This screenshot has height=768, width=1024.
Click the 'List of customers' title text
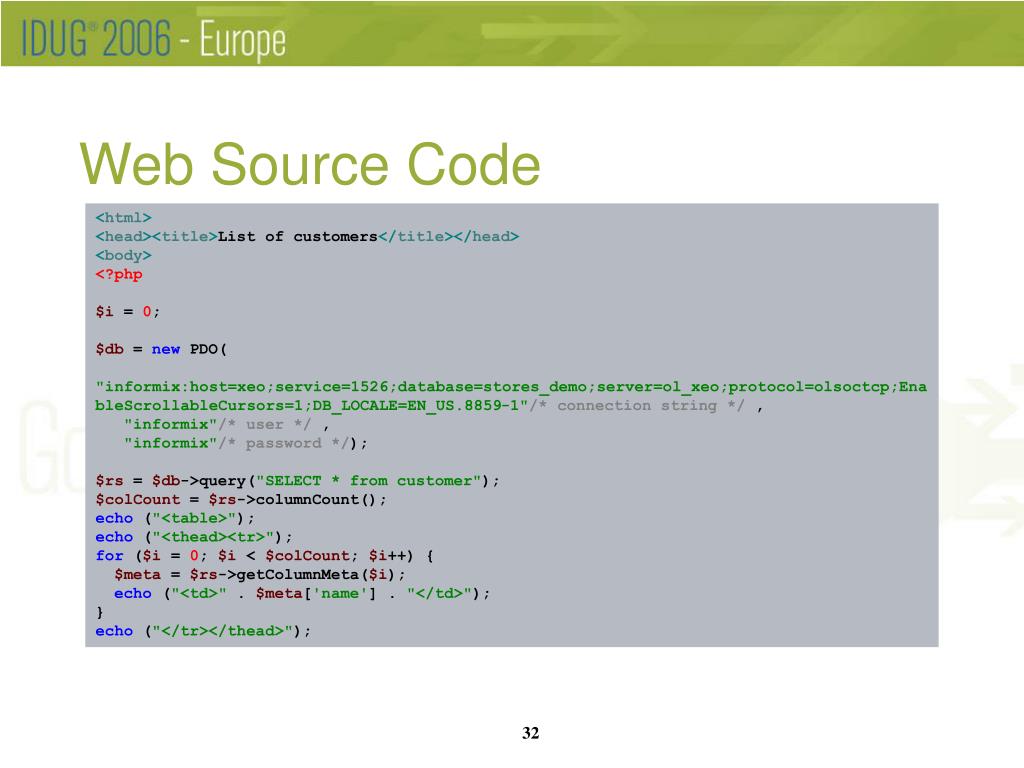297,236
